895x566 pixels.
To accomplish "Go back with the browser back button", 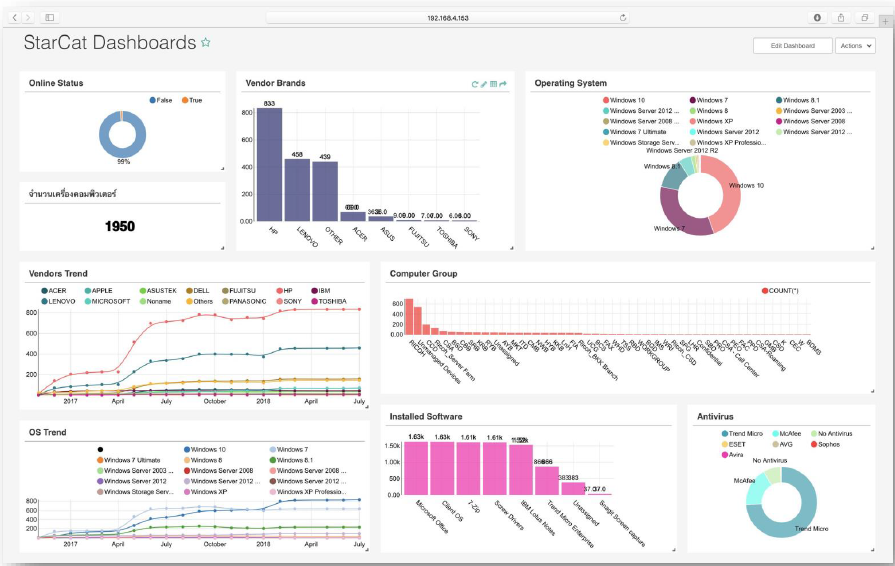I will point(15,18).
